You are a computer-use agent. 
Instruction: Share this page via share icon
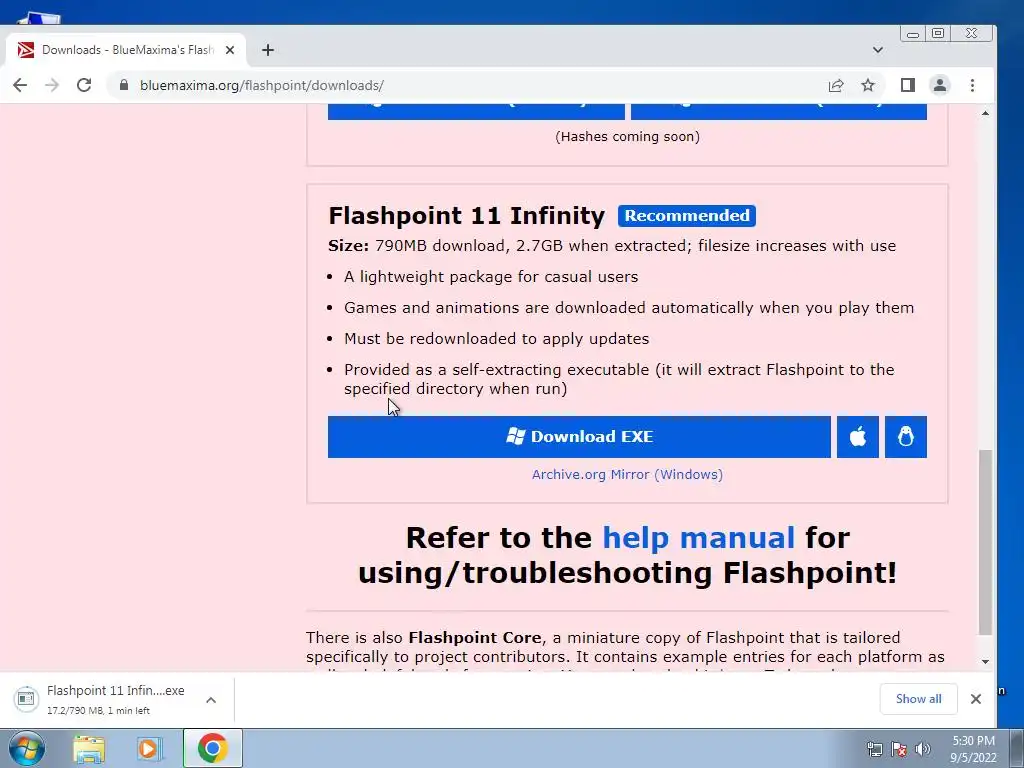(x=836, y=85)
